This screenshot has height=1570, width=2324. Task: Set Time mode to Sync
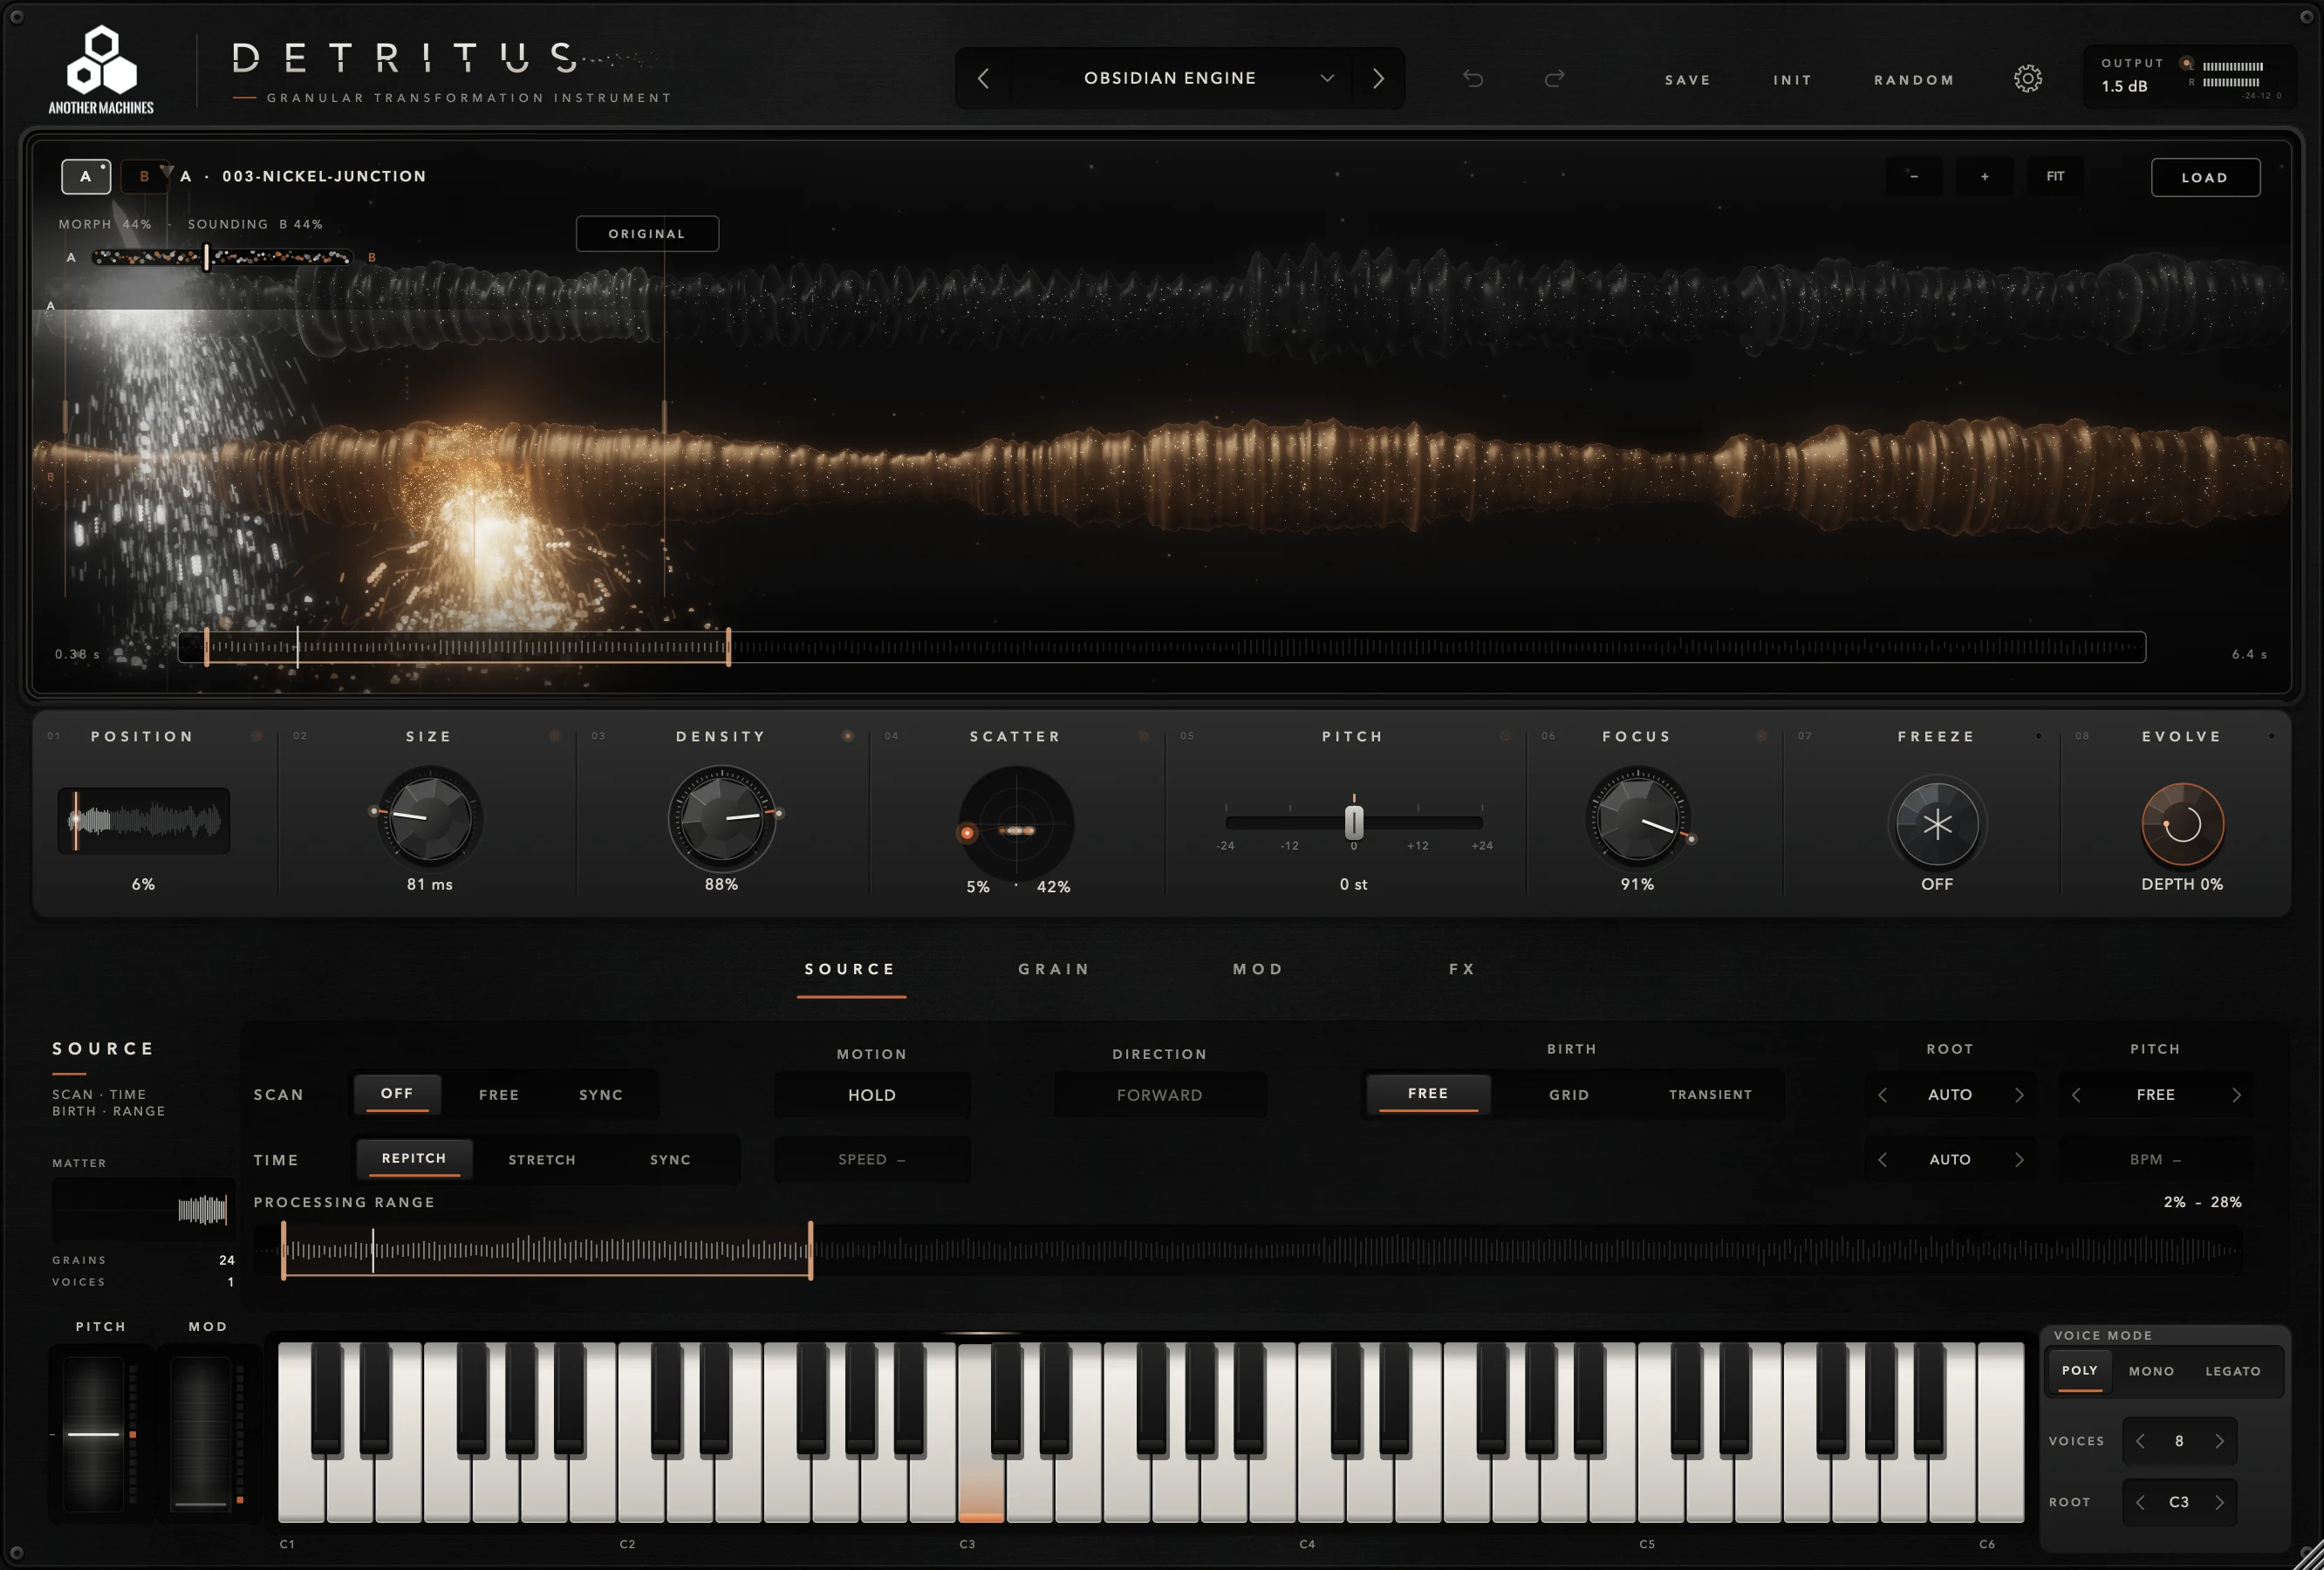[x=670, y=1159]
